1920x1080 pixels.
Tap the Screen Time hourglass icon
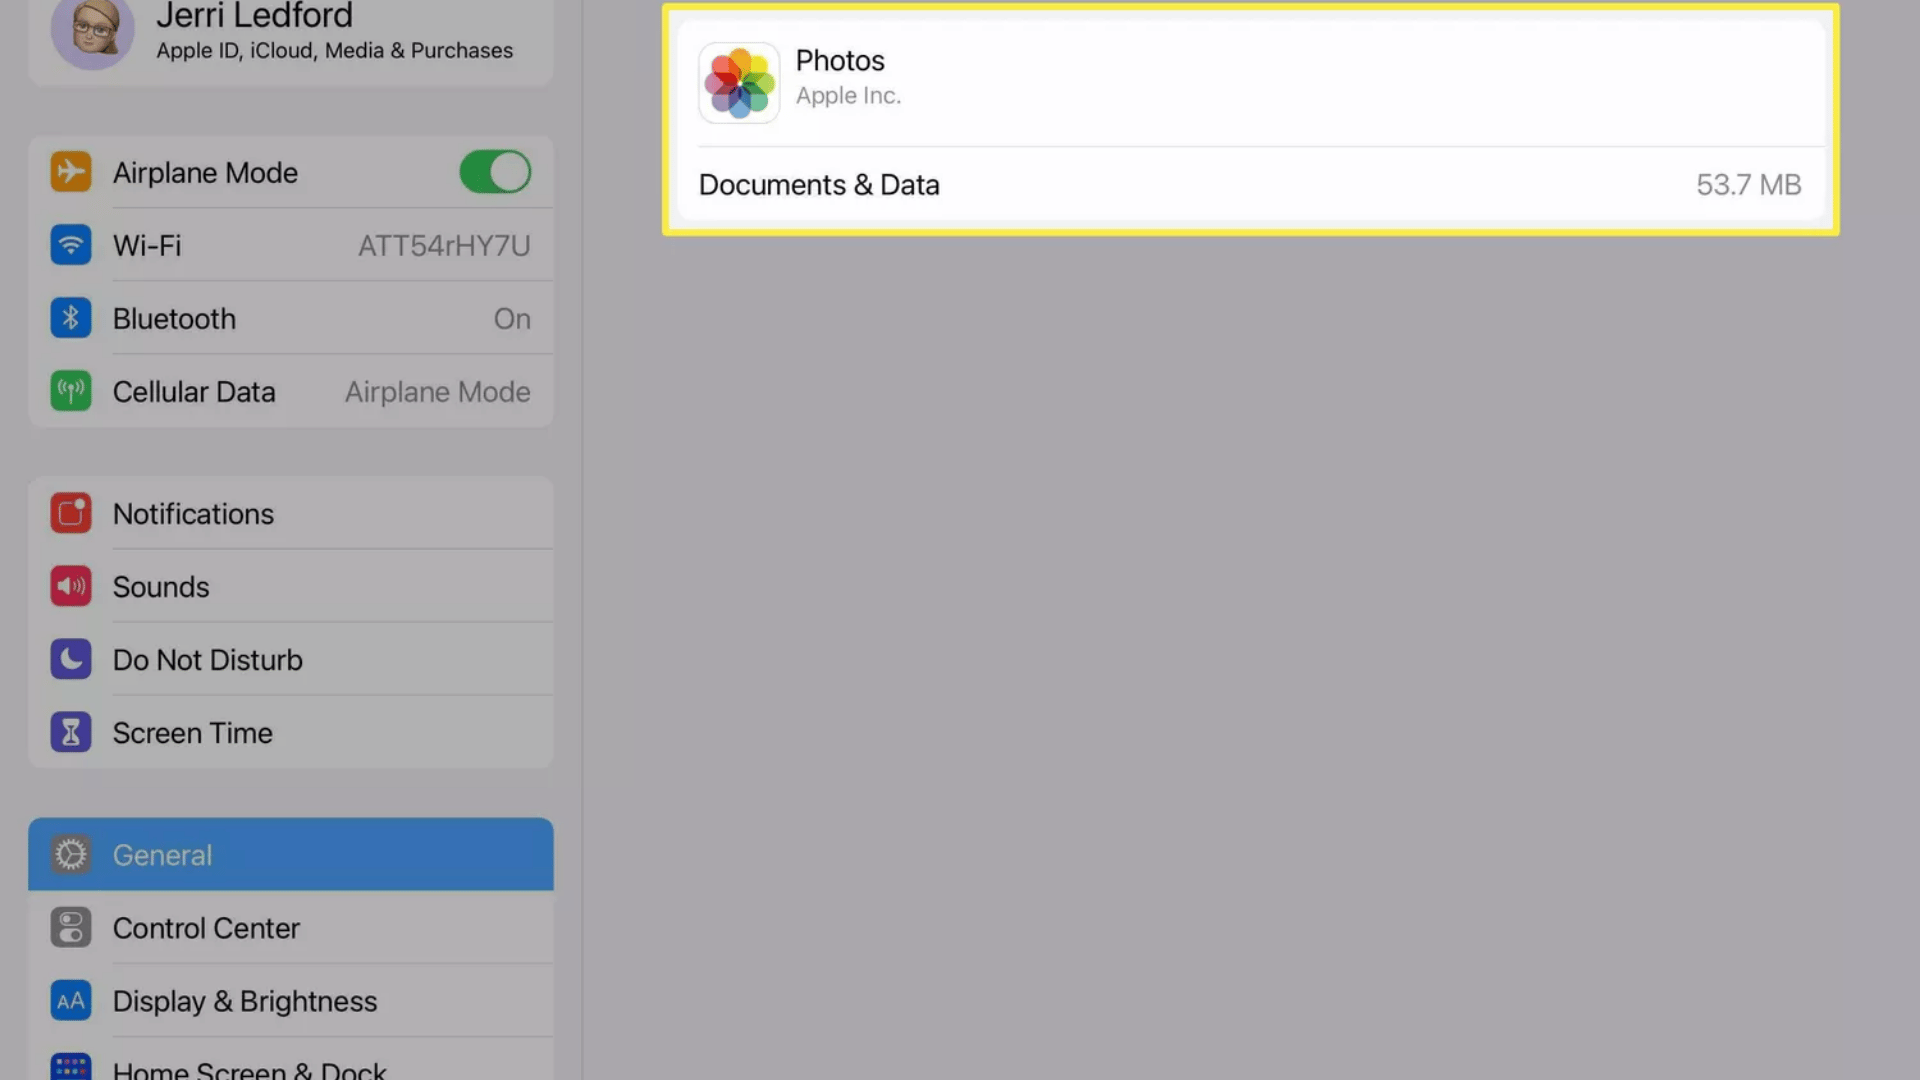click(71, 732)
